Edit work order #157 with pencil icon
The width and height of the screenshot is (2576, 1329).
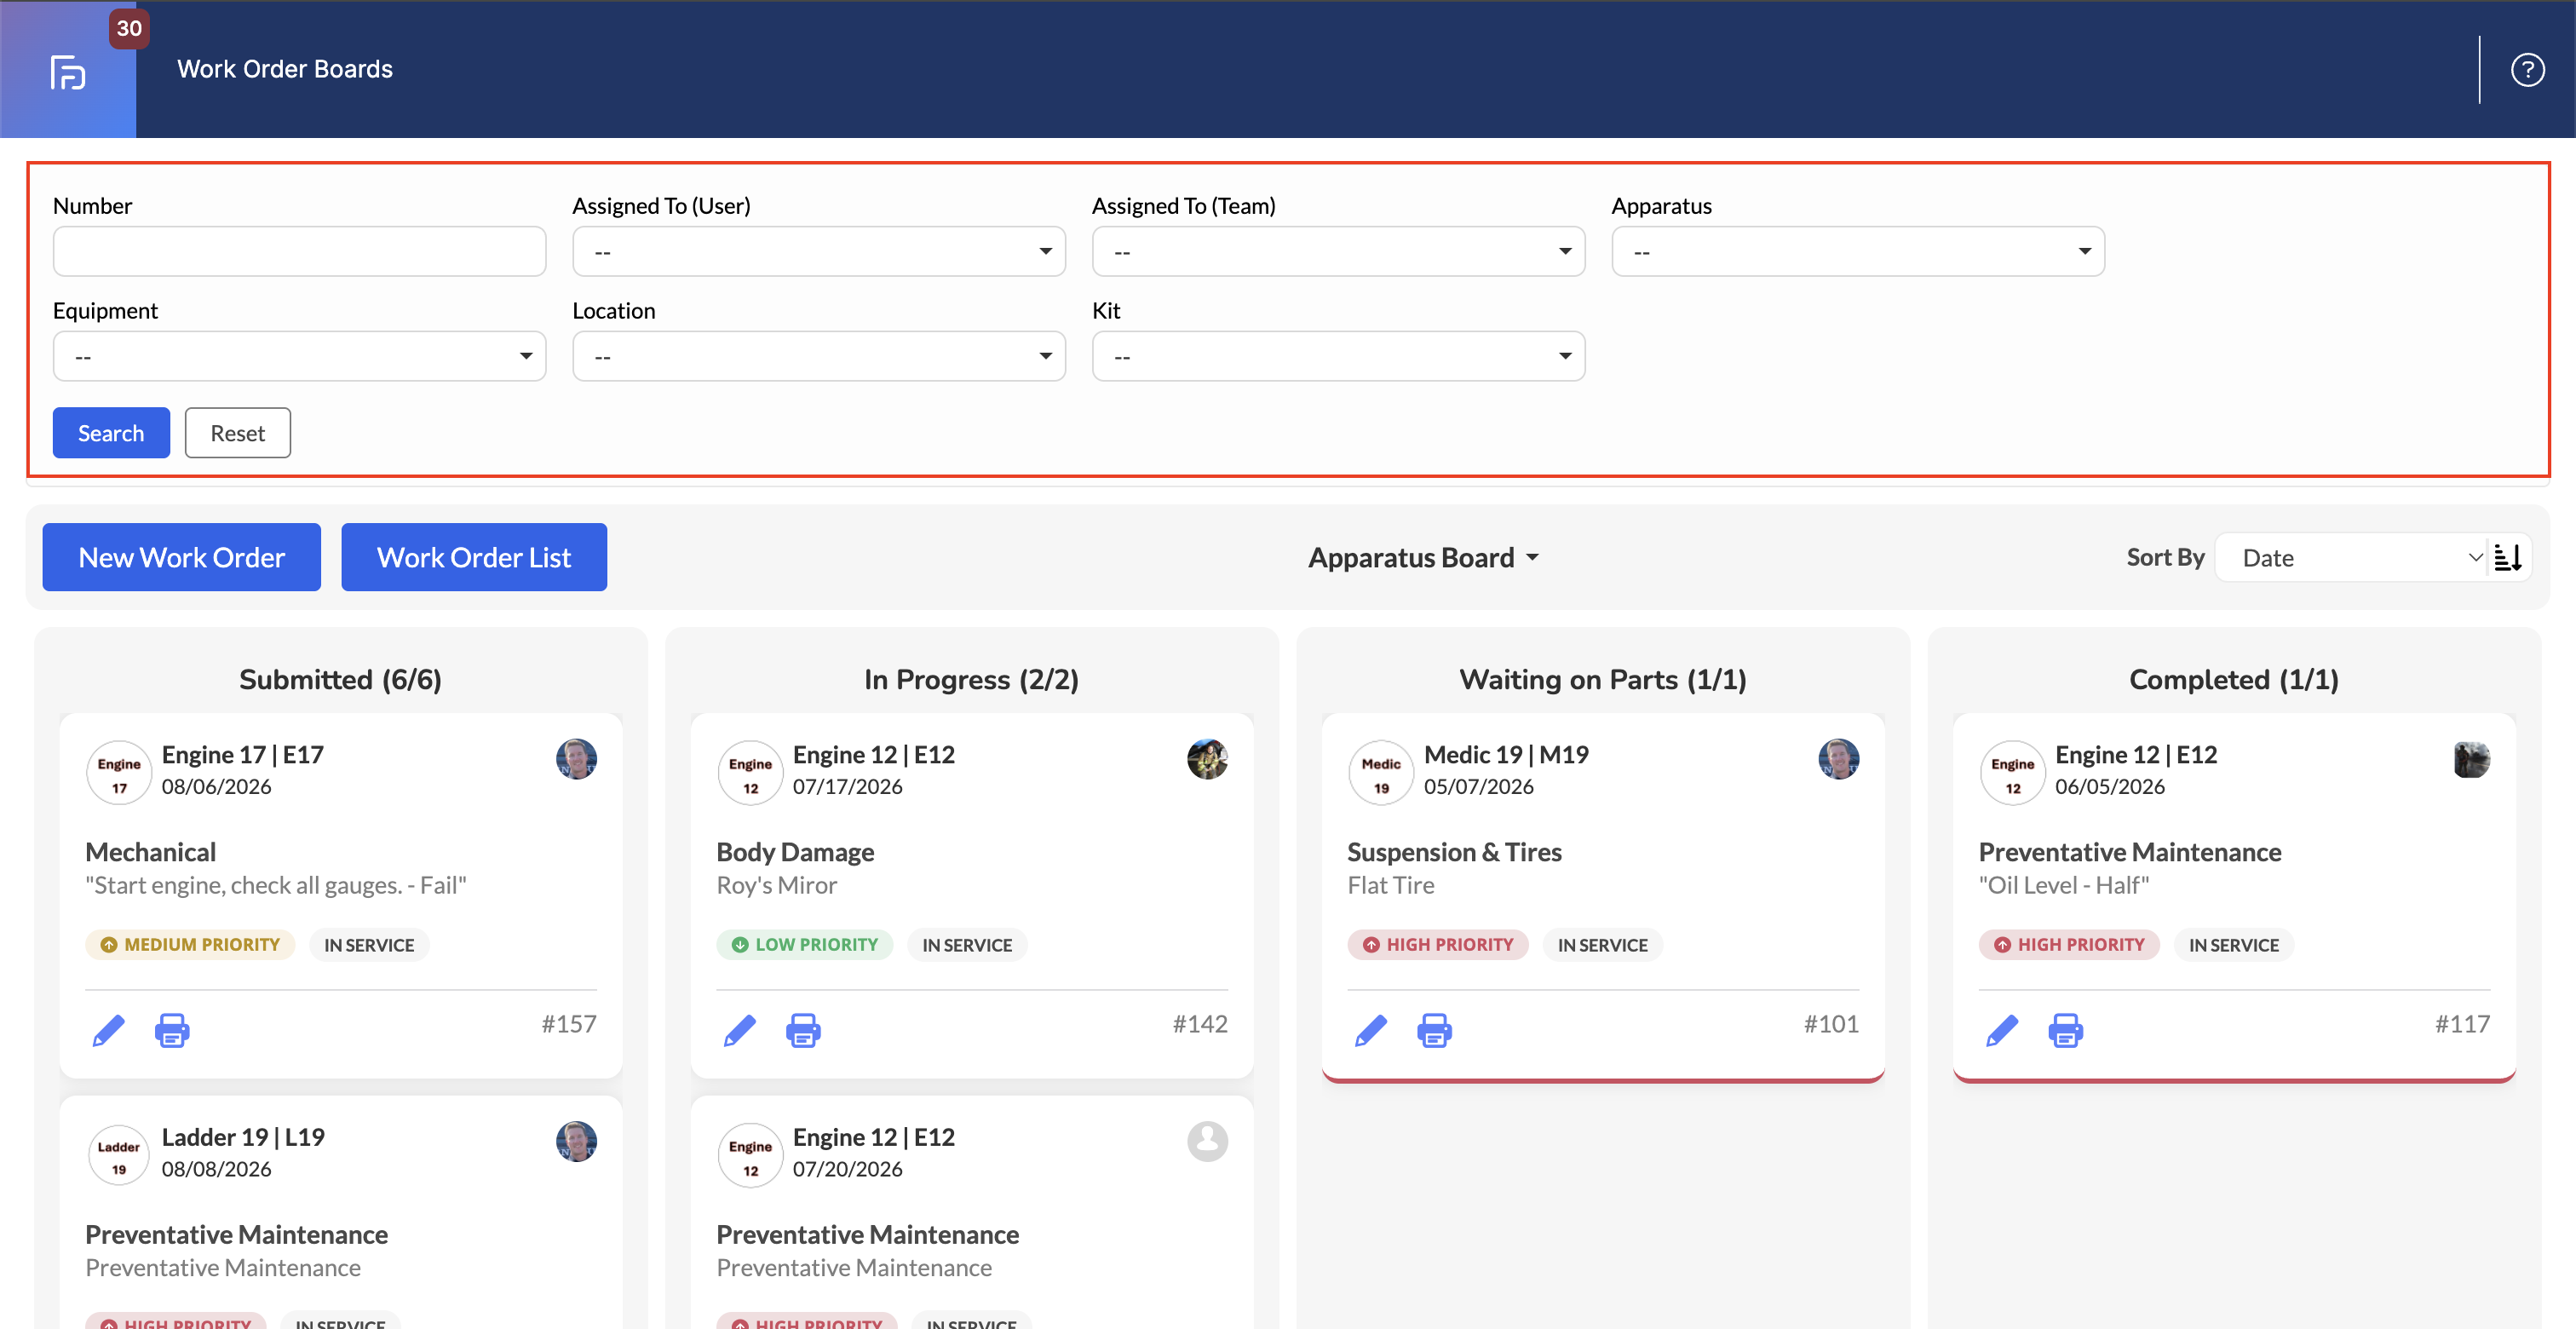[108, 1030]
